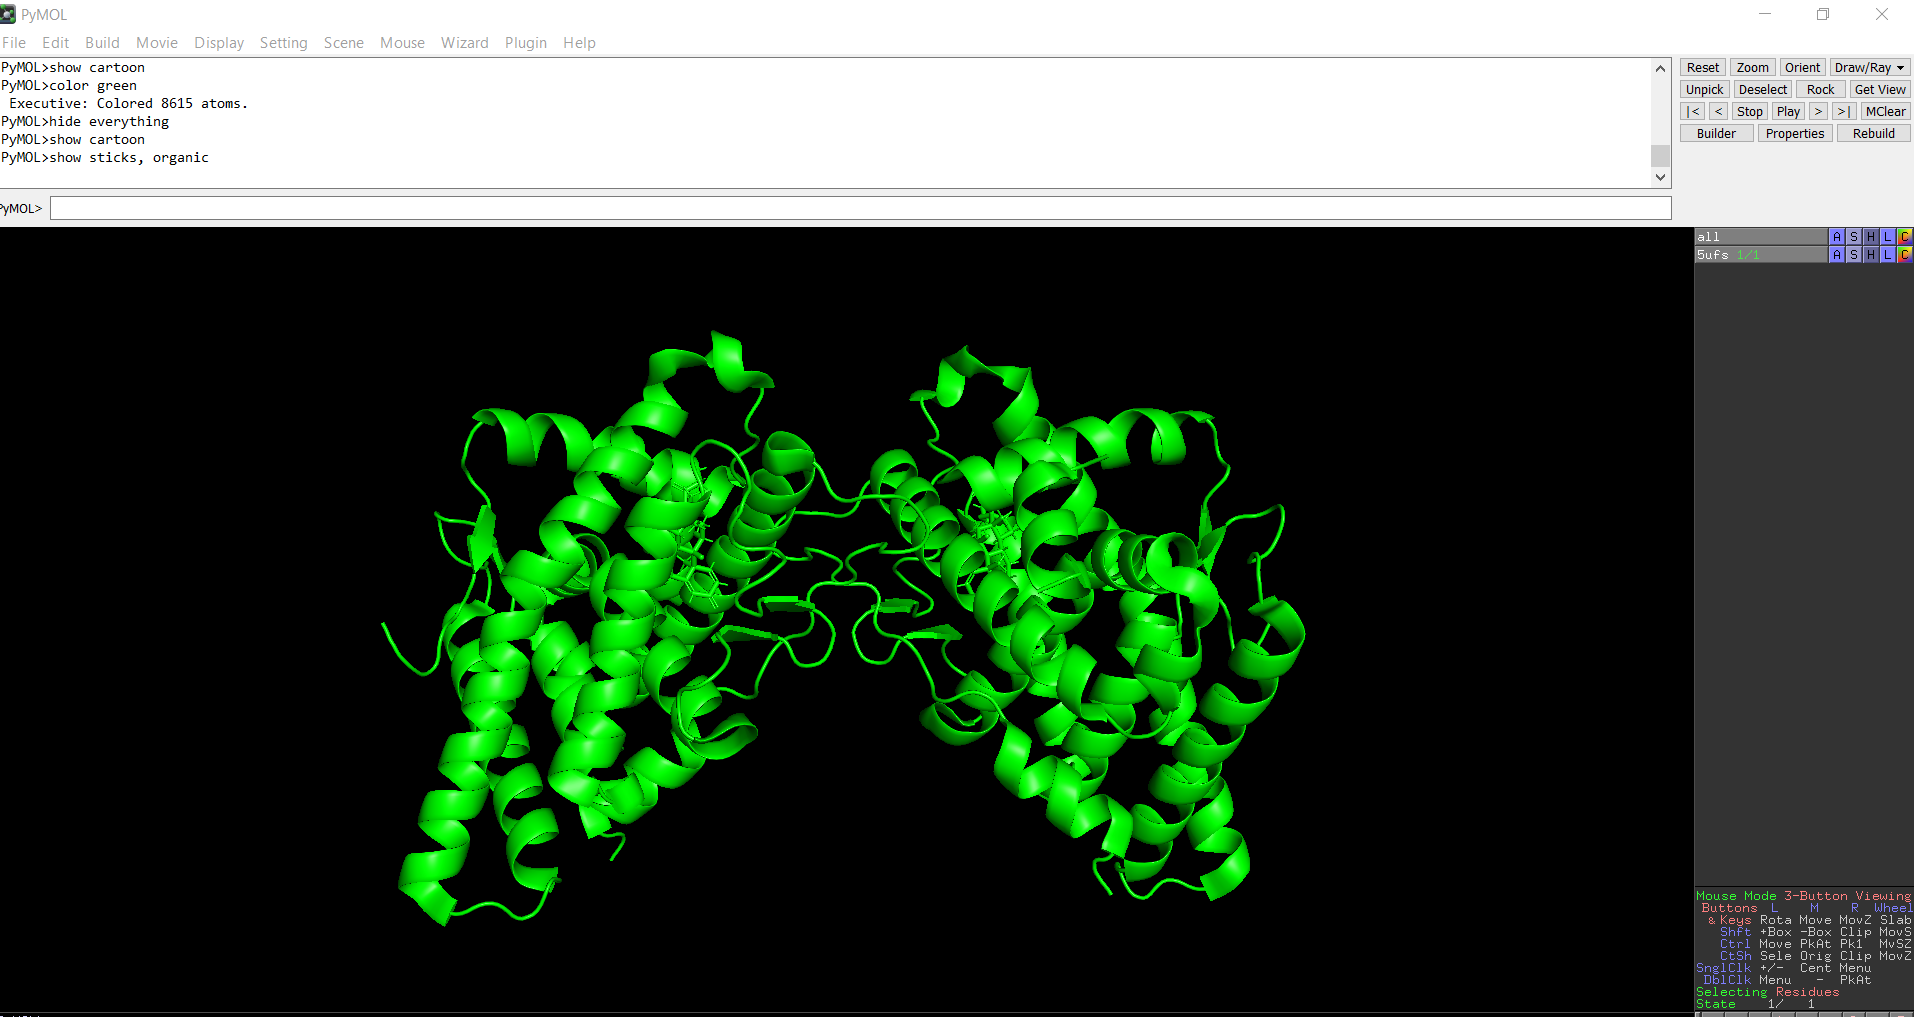Click the Zoom button
This screenshot has width=1914, height=1017.
(x=1753, y=68)
